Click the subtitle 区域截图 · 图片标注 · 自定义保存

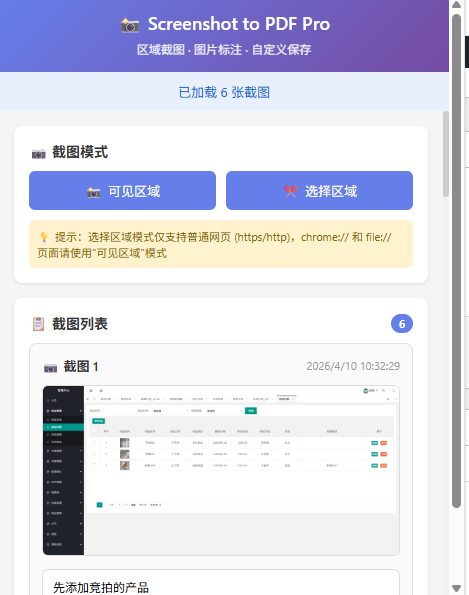[224, 50]
